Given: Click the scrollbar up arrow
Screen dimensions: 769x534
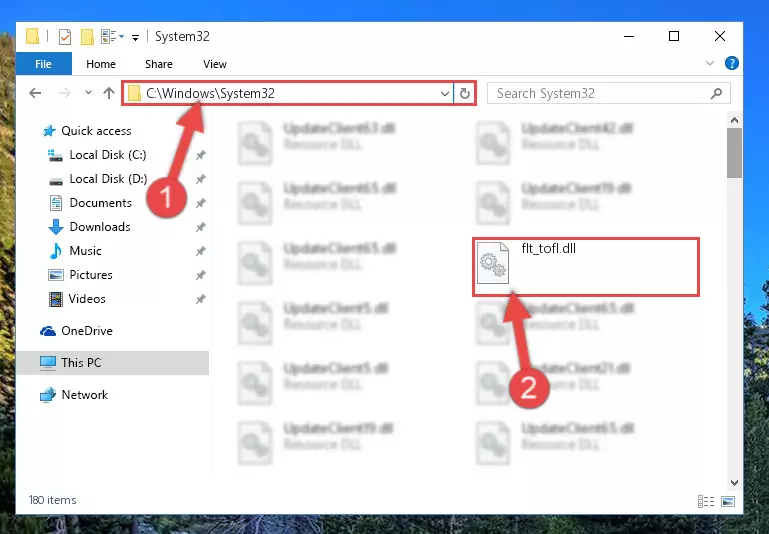Looking at the screenshot, I should tap(734, 120).
